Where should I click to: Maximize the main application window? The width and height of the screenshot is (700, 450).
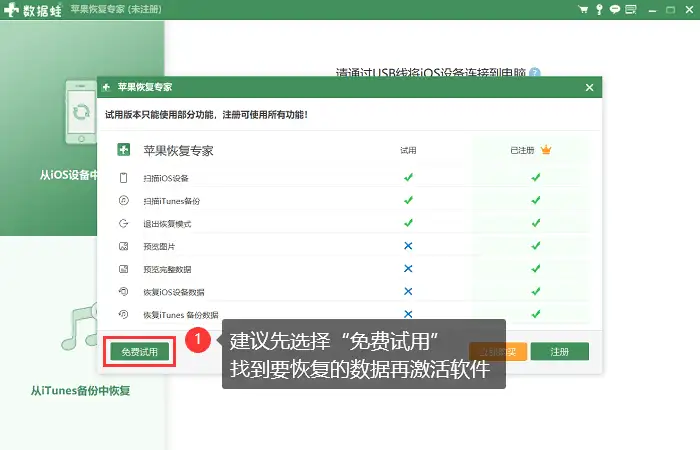pyautogui.click(x=671, y=10)
